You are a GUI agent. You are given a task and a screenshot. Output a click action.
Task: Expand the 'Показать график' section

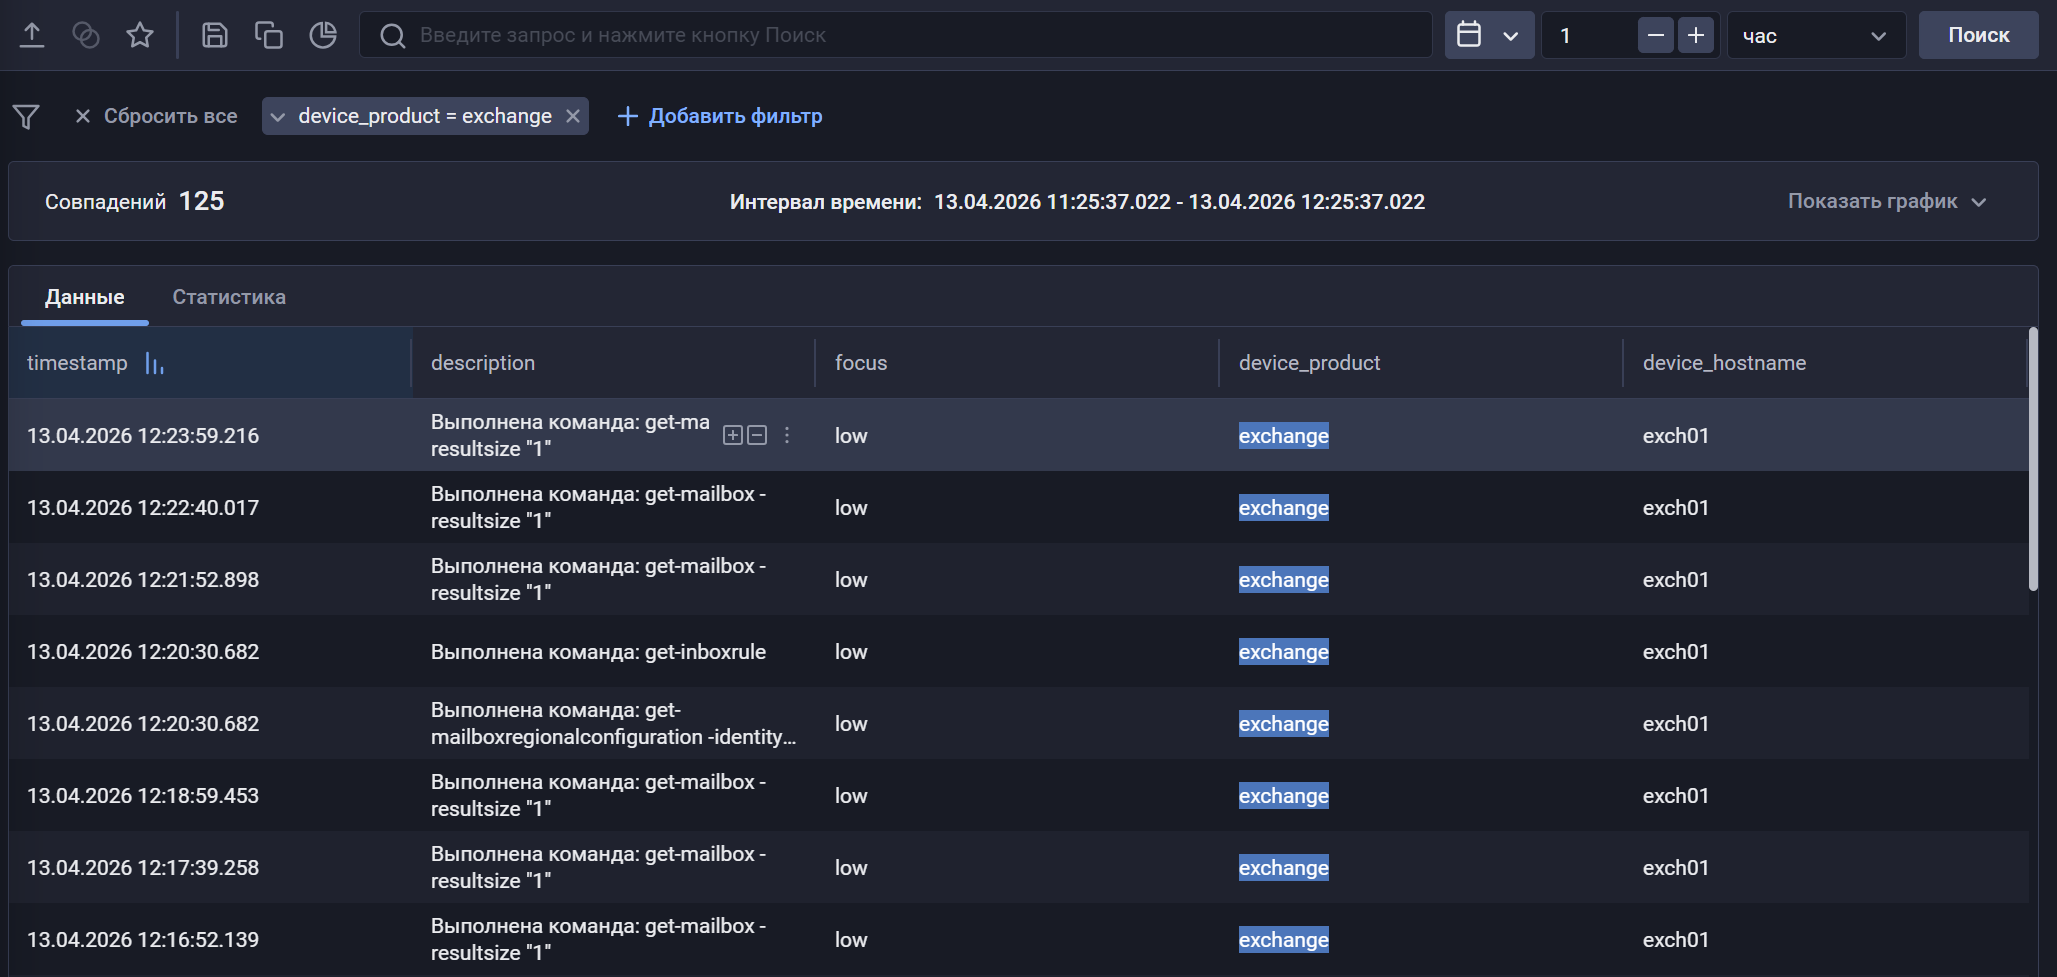1888,201
